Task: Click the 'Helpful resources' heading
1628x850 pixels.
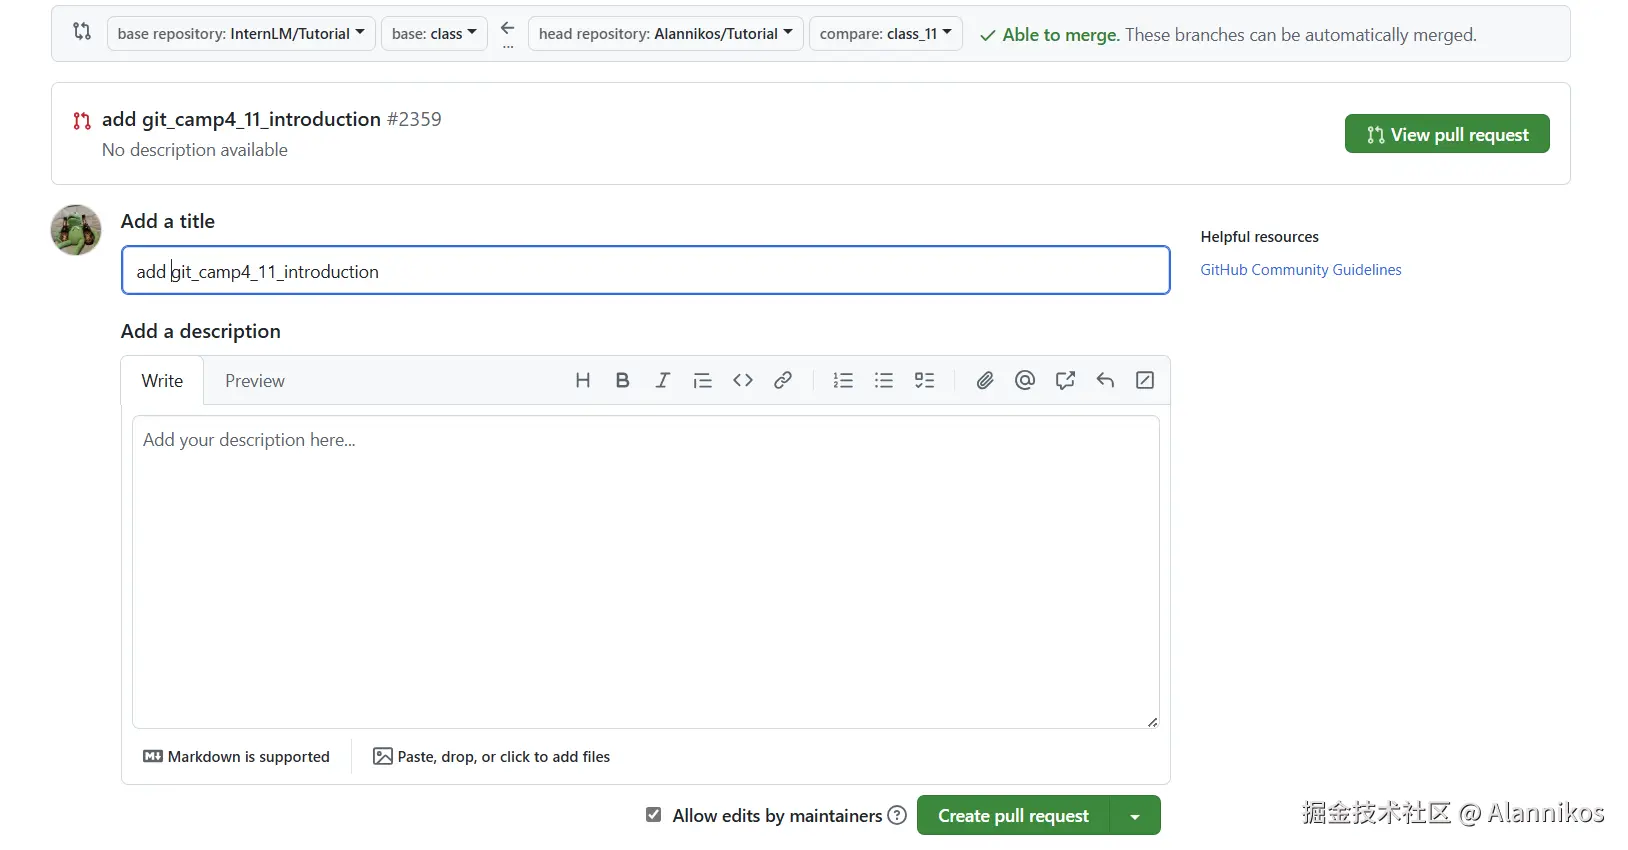Action: pos(1259,237)
